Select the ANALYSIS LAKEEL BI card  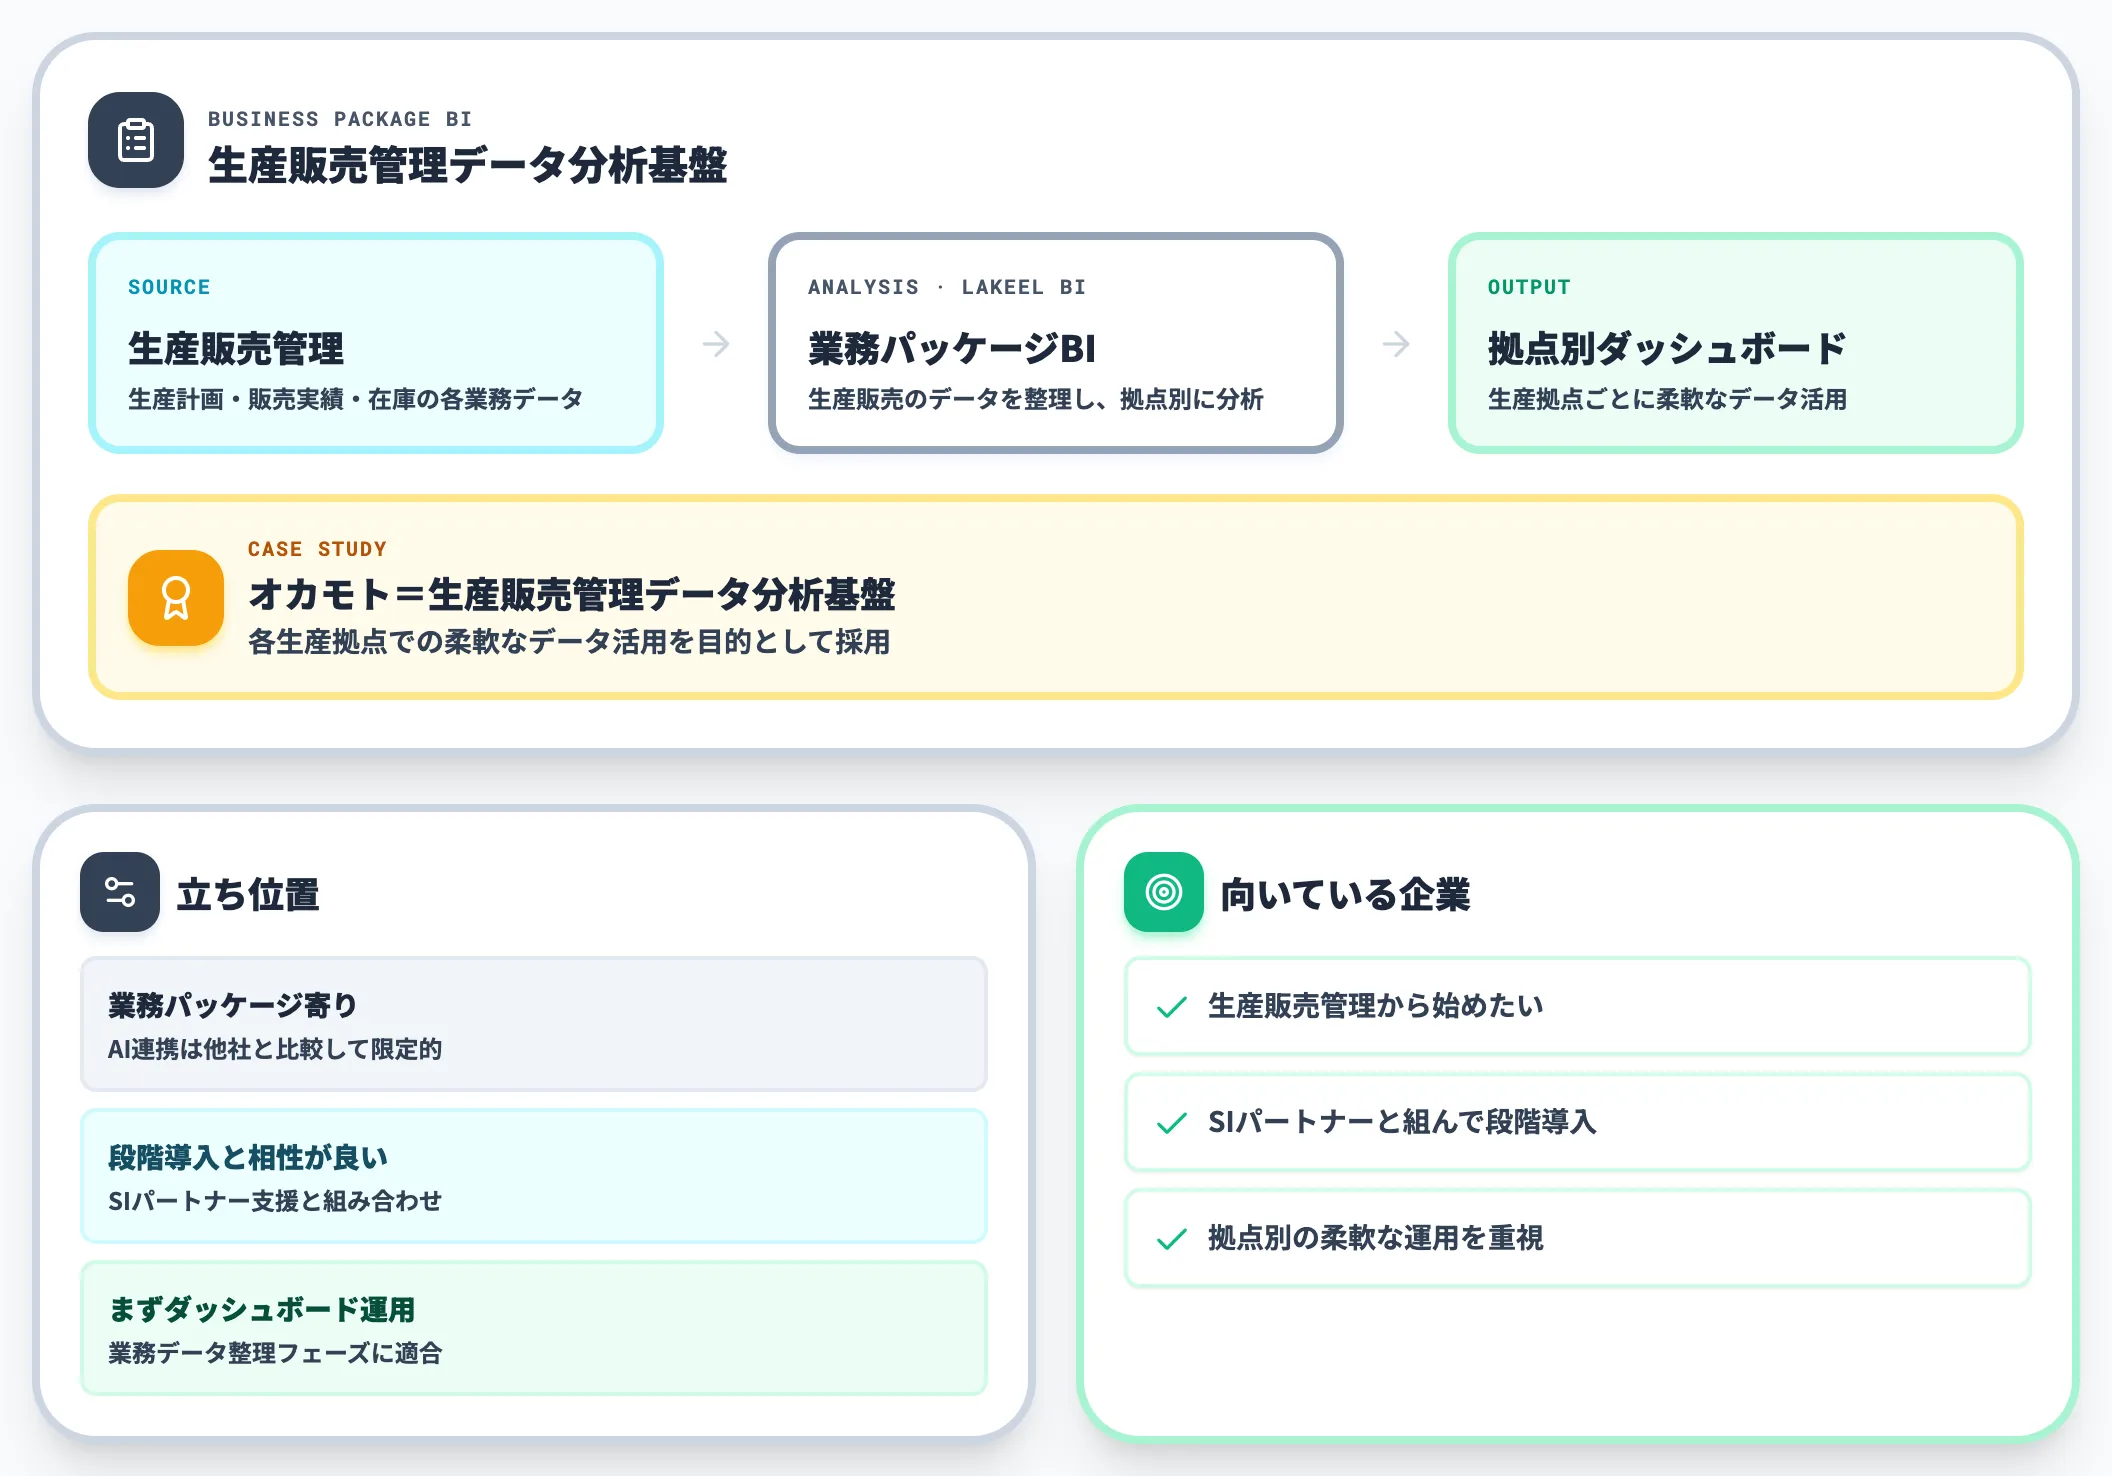pyautogui.click(x=1056, y=343)
